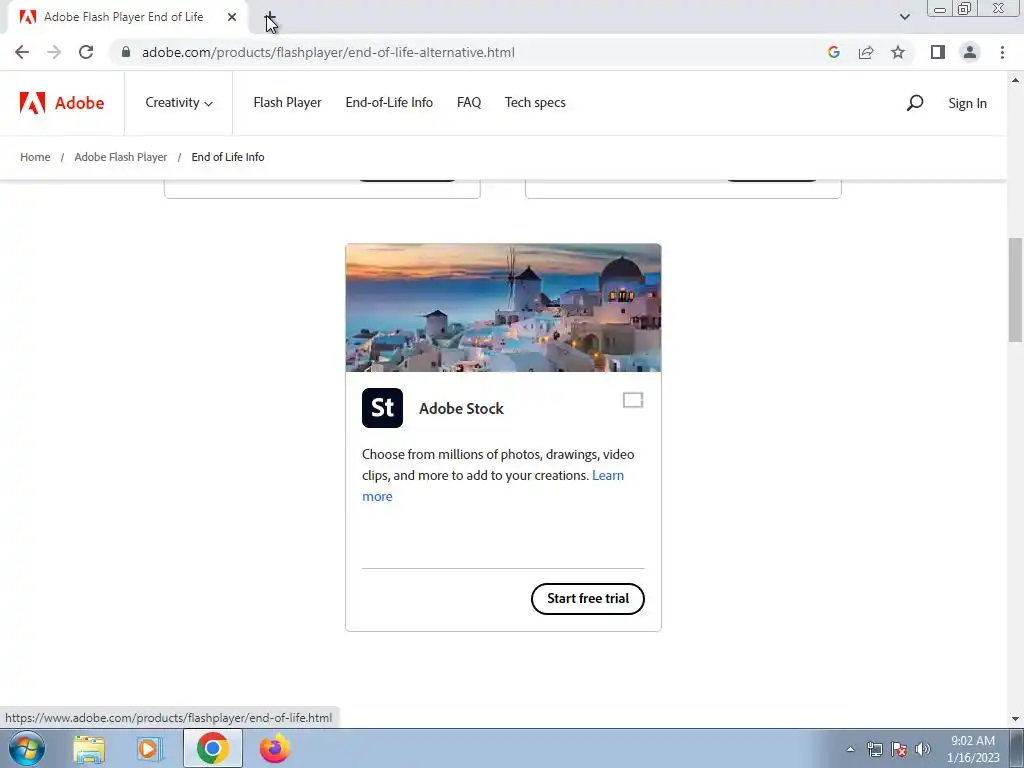Open the tab search chevron in the title bar
The image size is (1024, 768).
click(904, 17)
